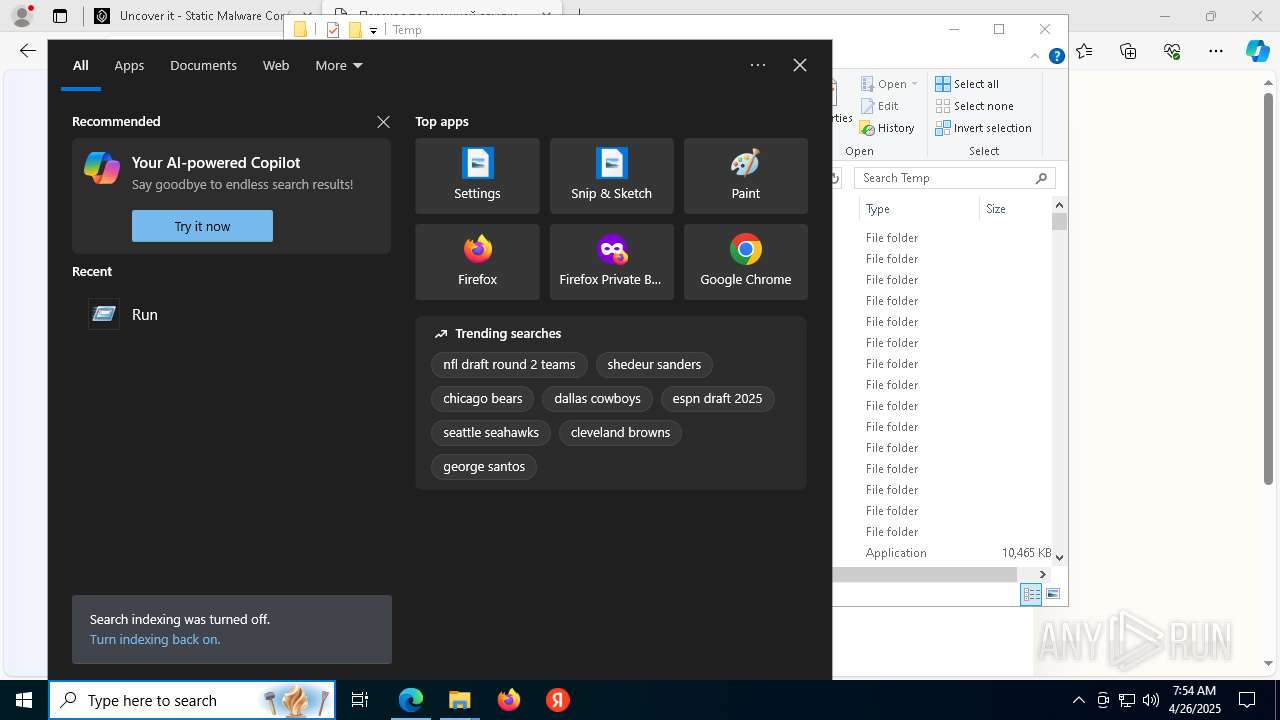Click Edge back navigation arrow
Image resolution: width=1280 pixels, height=720 pixels.
pos(28,51)
